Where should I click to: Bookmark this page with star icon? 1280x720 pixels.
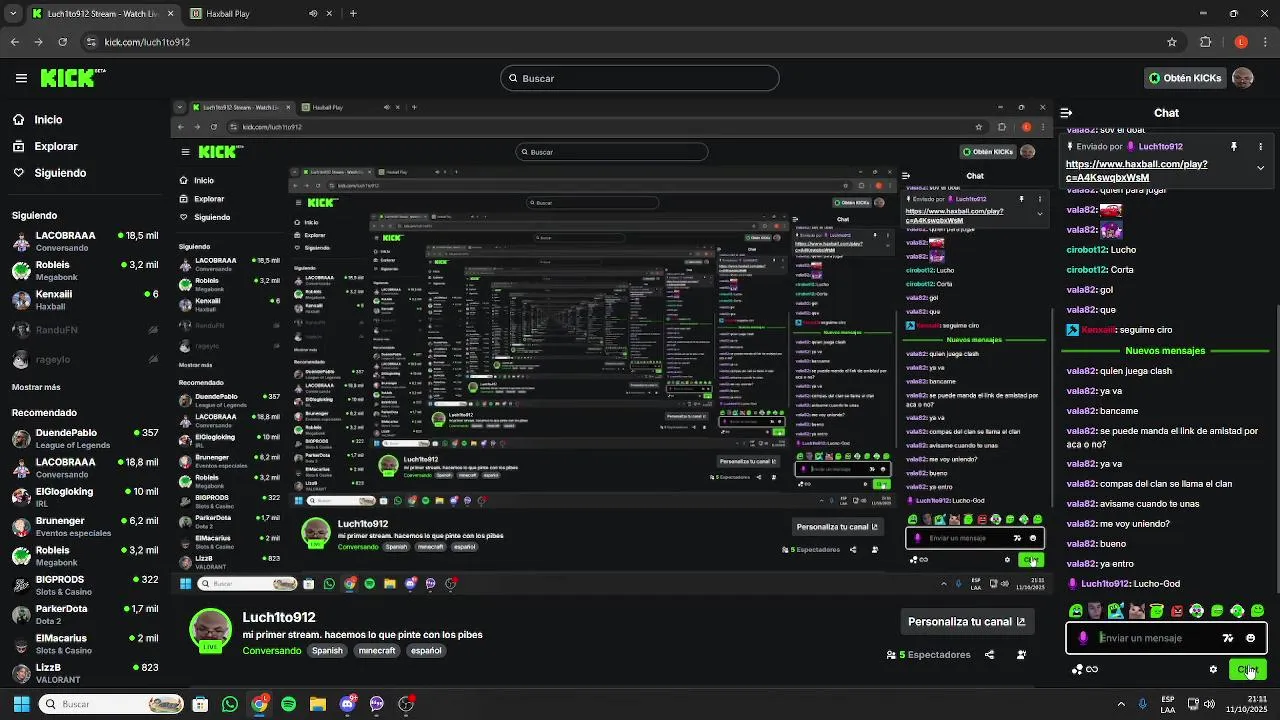pyautogui.click(x=1172, y=42)
